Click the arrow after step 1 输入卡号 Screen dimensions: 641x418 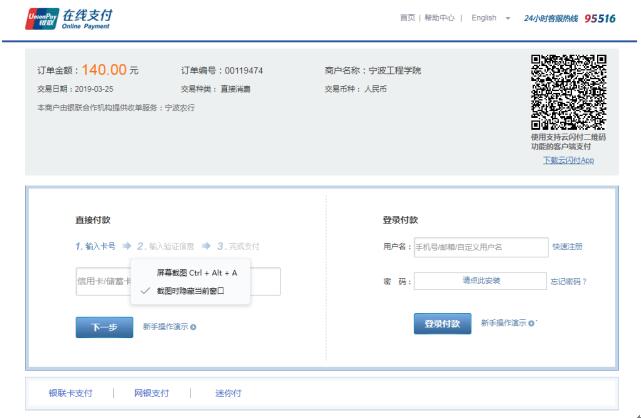pos(127,246)
